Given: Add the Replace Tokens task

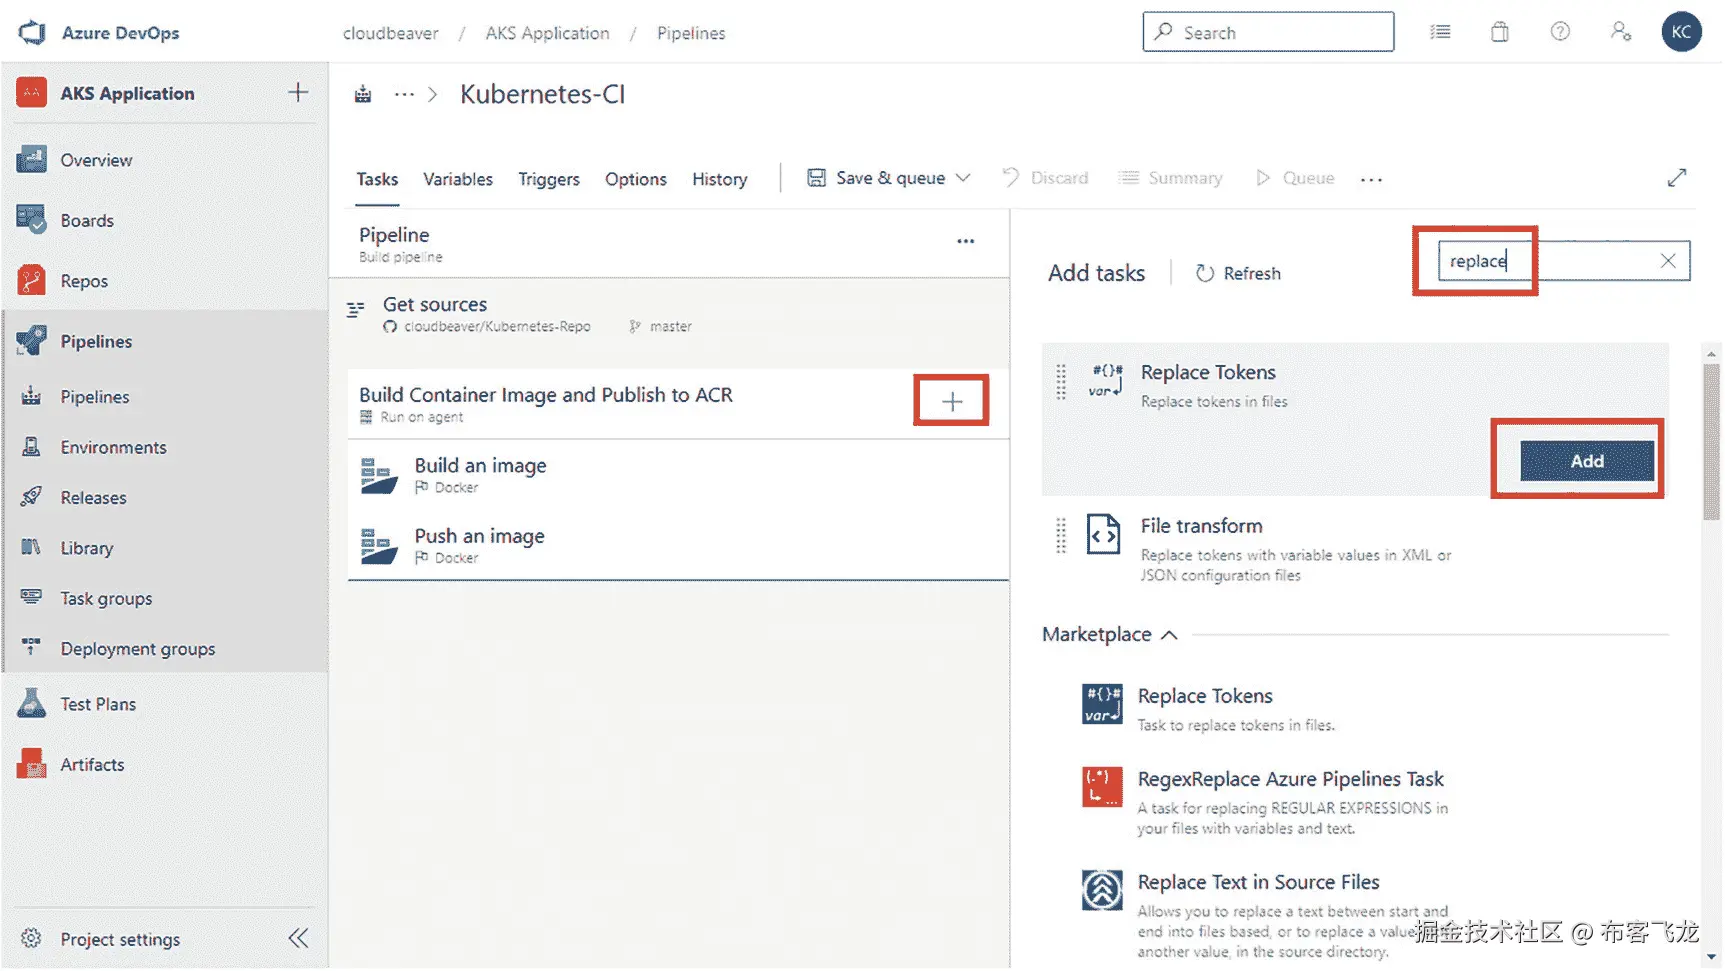Looking at the screenshot, I should click(x=1587, y=461).
